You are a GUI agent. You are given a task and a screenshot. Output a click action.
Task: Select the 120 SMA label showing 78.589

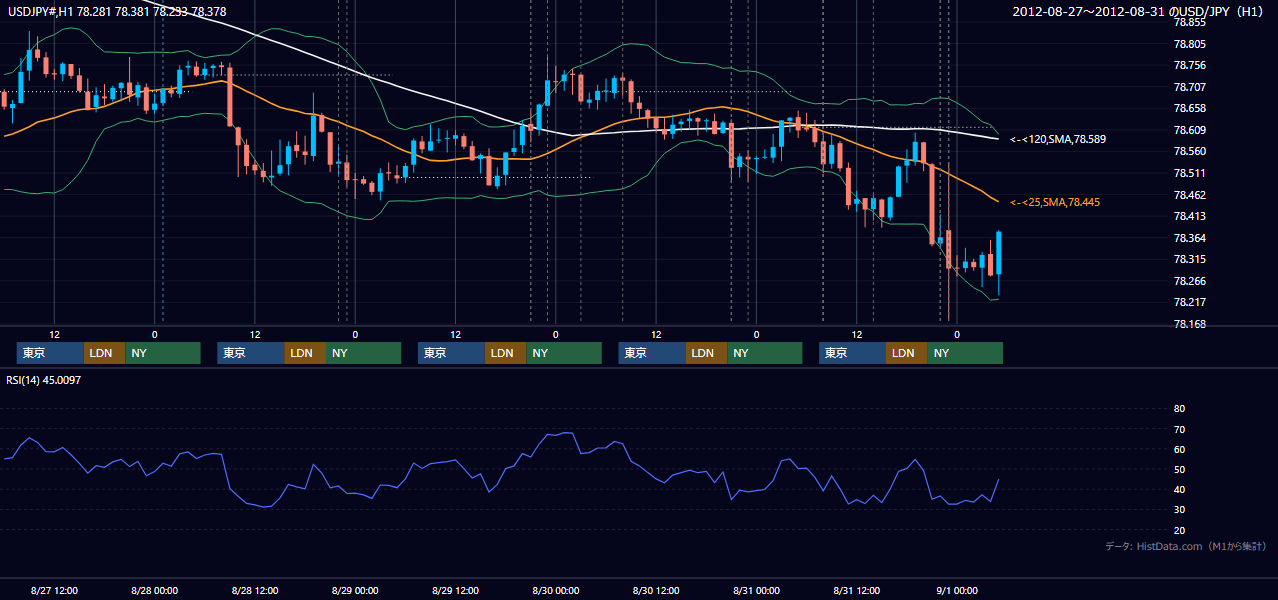[1058, 139]
